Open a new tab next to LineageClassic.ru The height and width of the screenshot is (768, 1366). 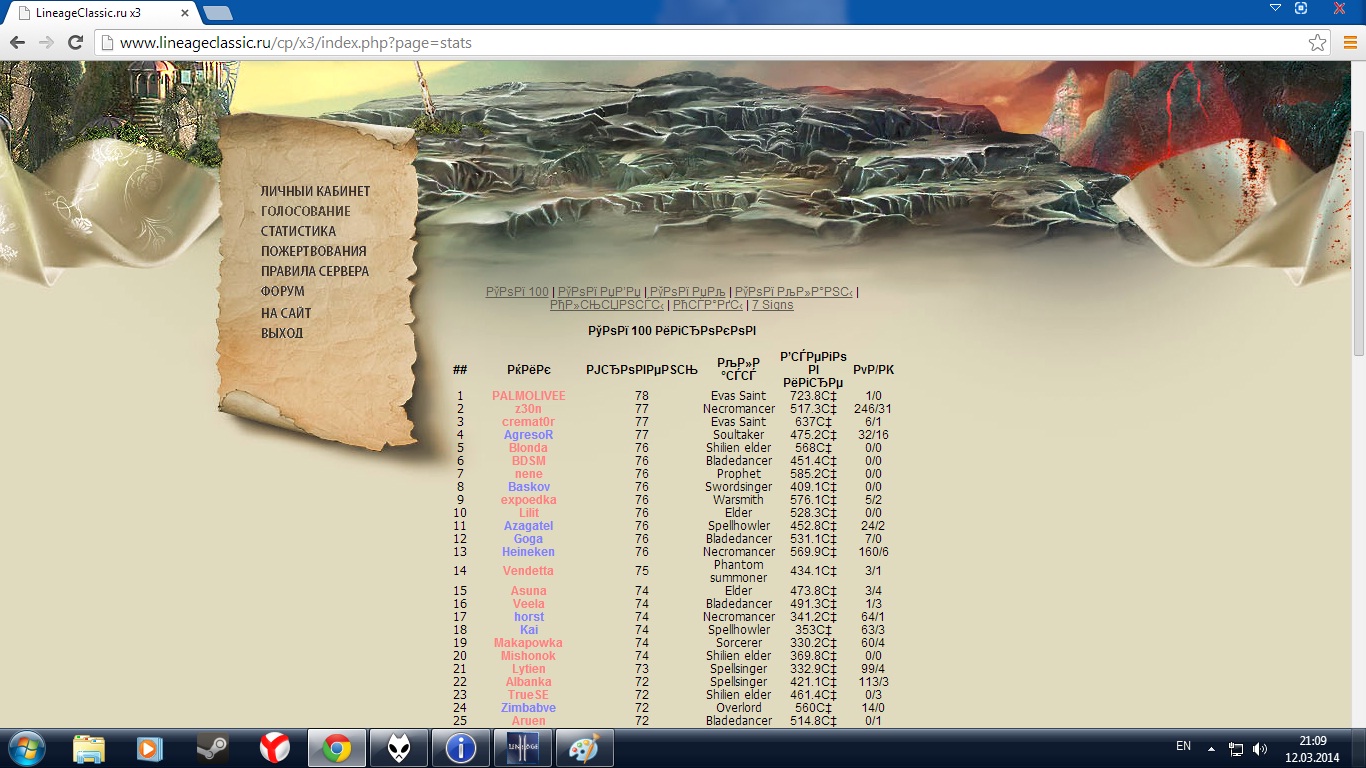[218, 13]
